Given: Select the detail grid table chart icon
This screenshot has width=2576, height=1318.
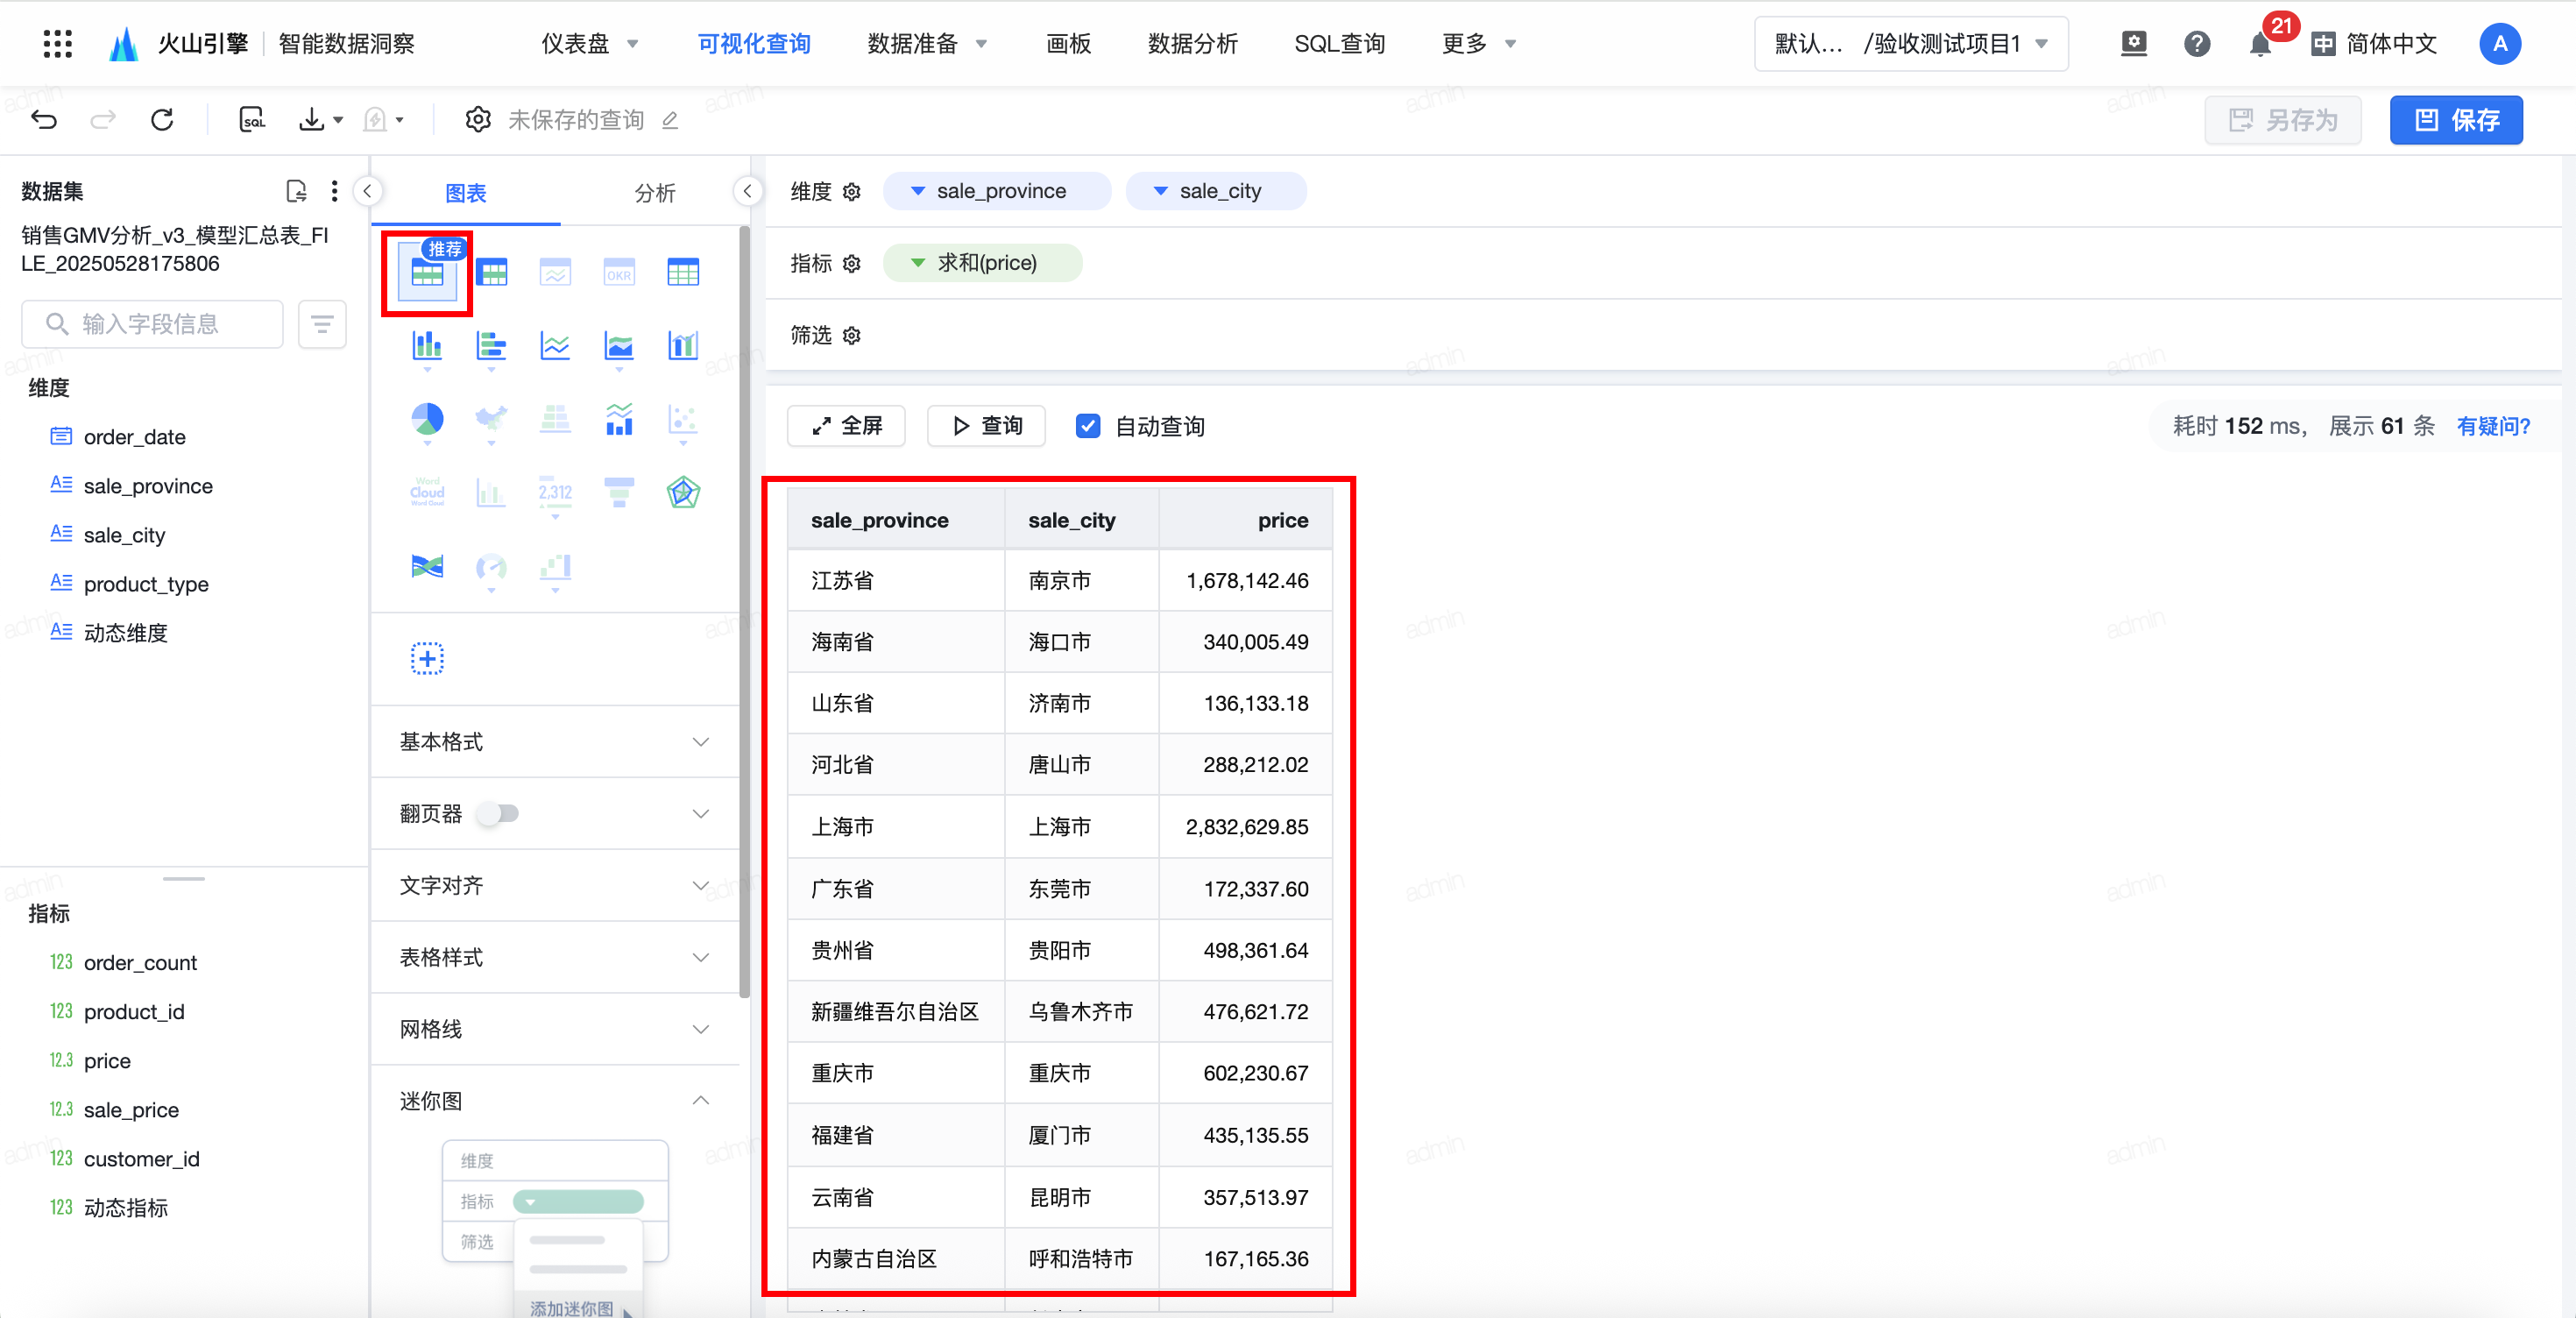Looking at the screenshot, I should 683,273.
